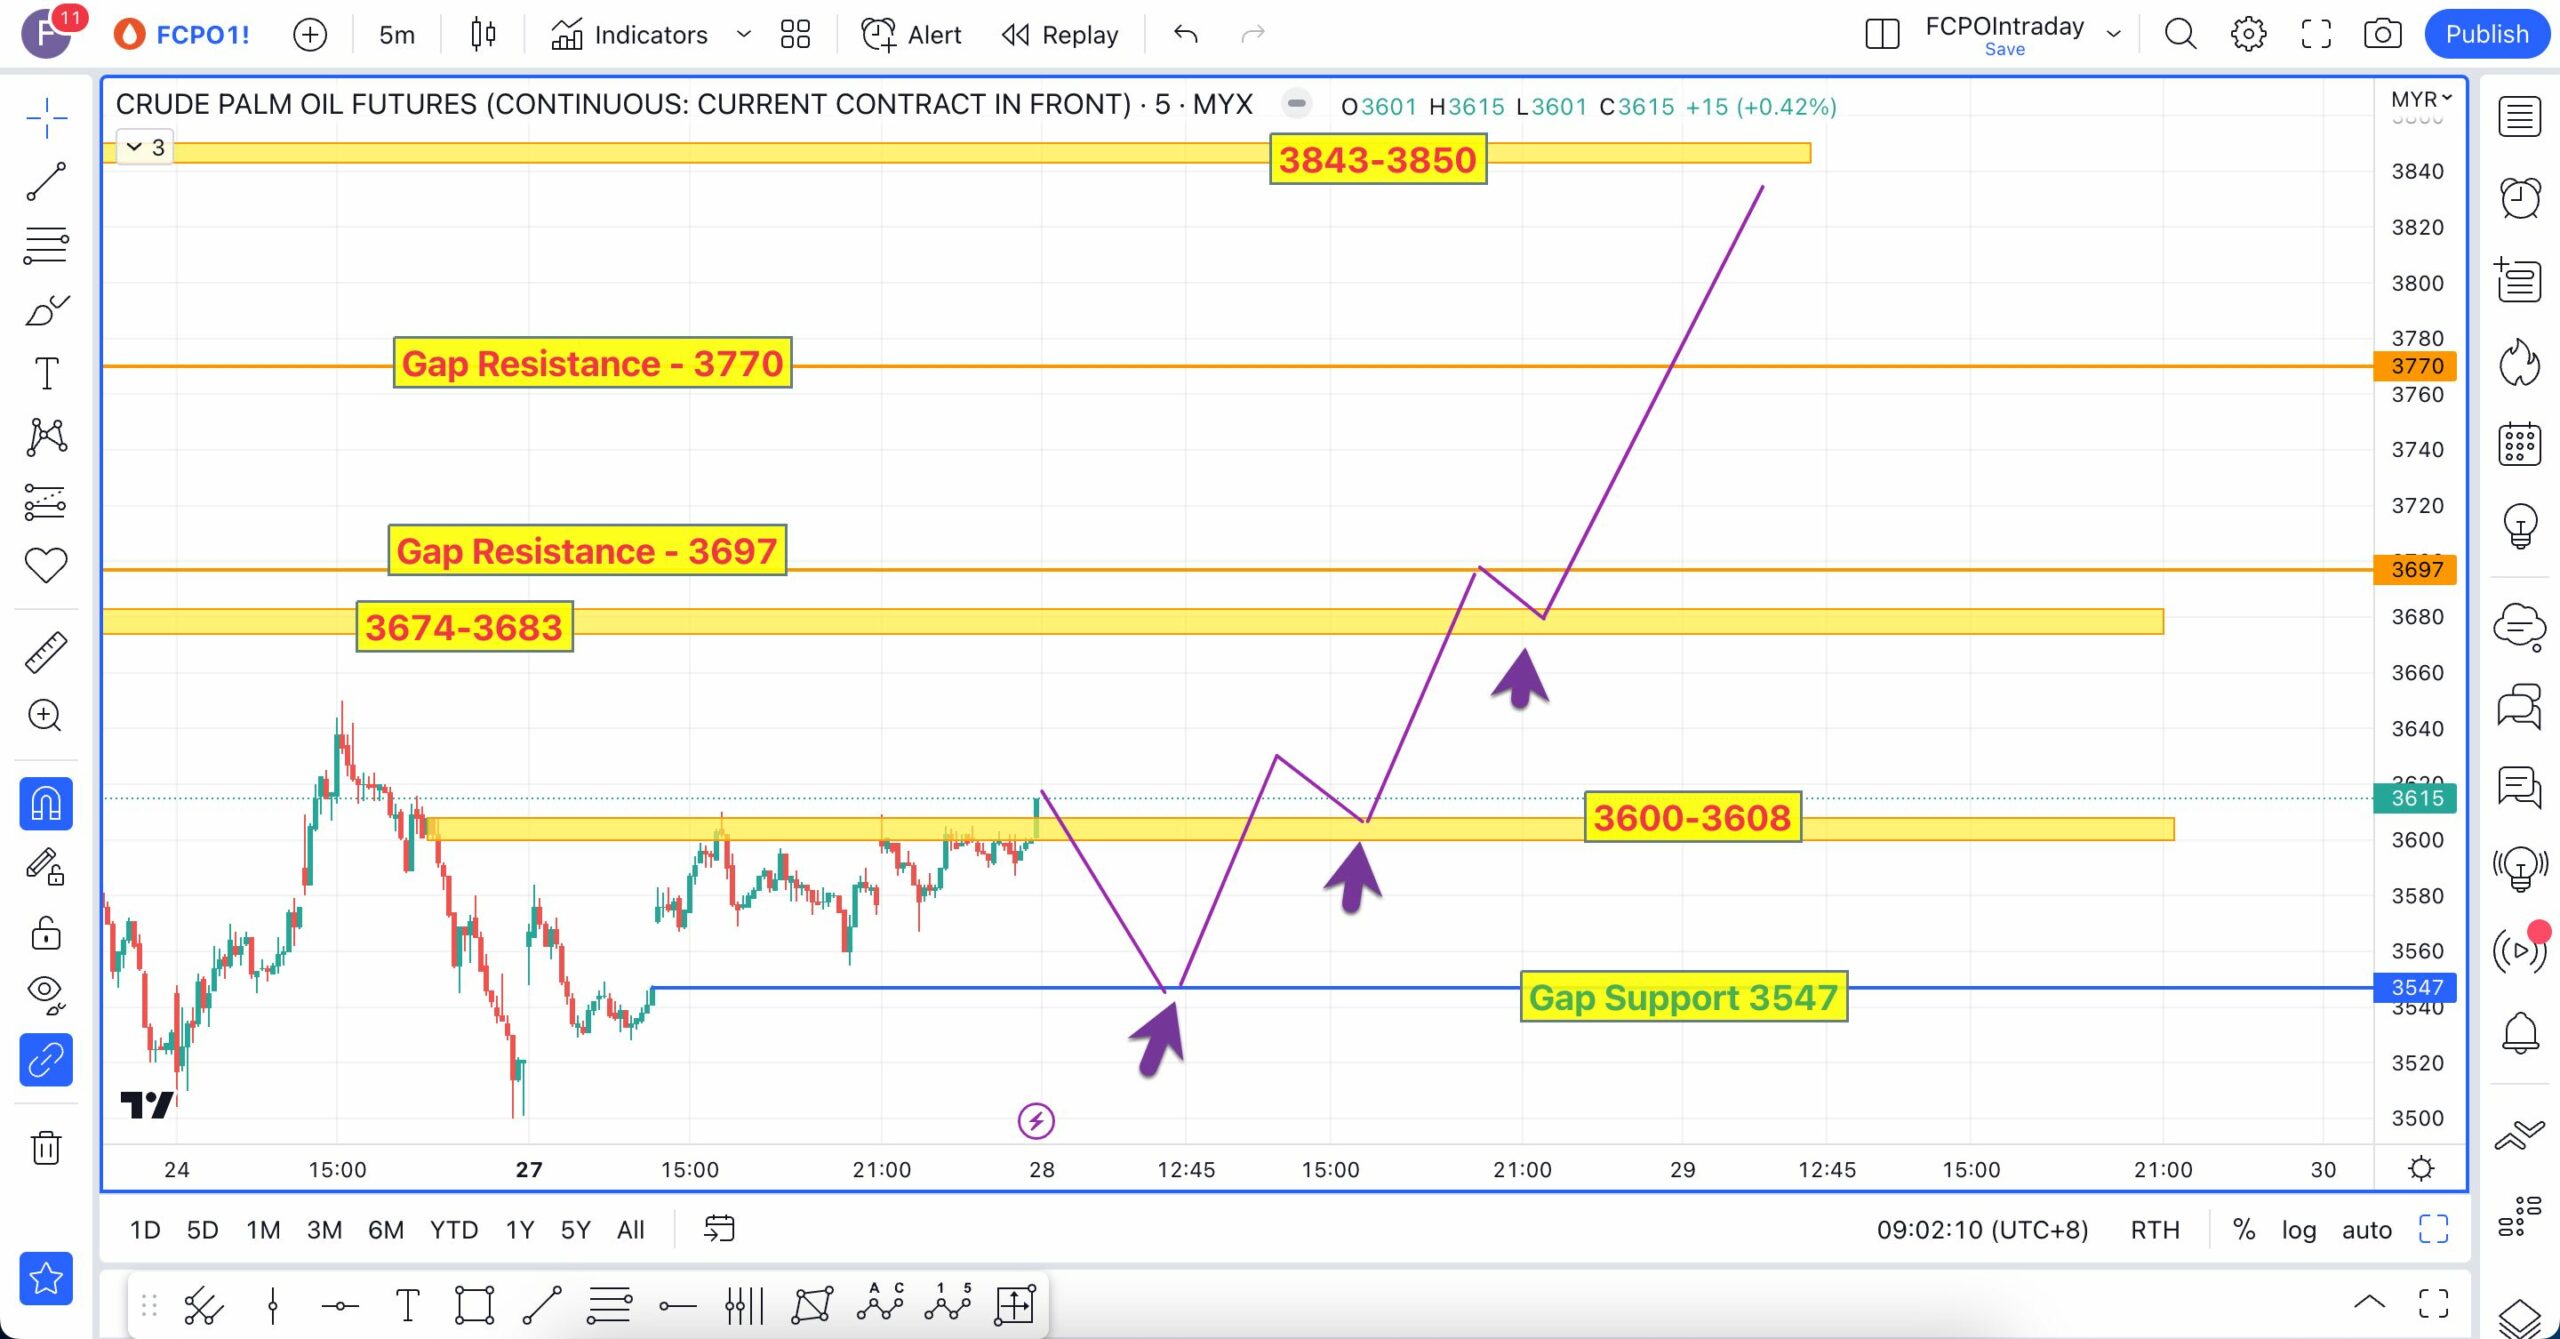The image size is (2560, 1339).
Task: Select the trend line drawing tool
Action: pyautogui.click(x=46, y=182)
